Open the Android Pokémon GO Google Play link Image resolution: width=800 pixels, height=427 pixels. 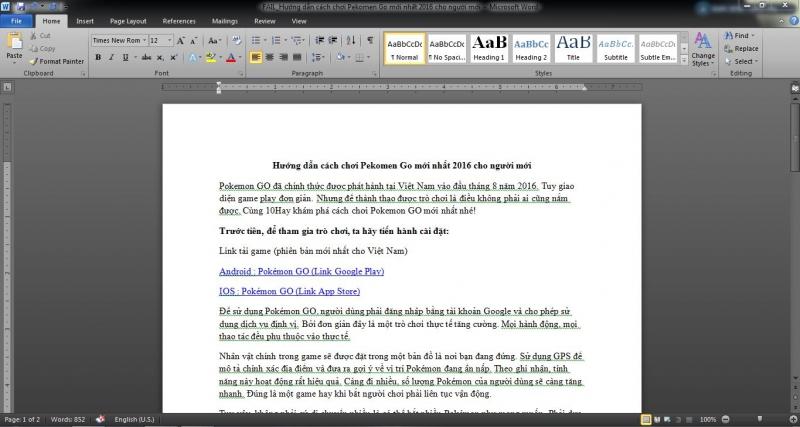(x=302, y=271)
